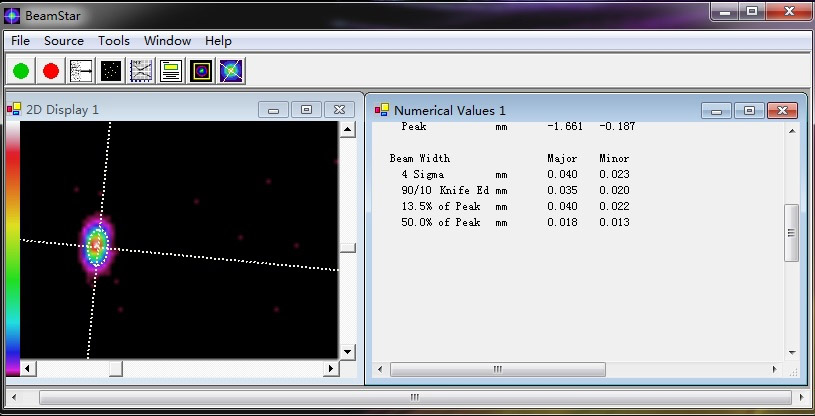Click the main window scroll left arrow
Viewport: 815px width, 416px height.
14,398
